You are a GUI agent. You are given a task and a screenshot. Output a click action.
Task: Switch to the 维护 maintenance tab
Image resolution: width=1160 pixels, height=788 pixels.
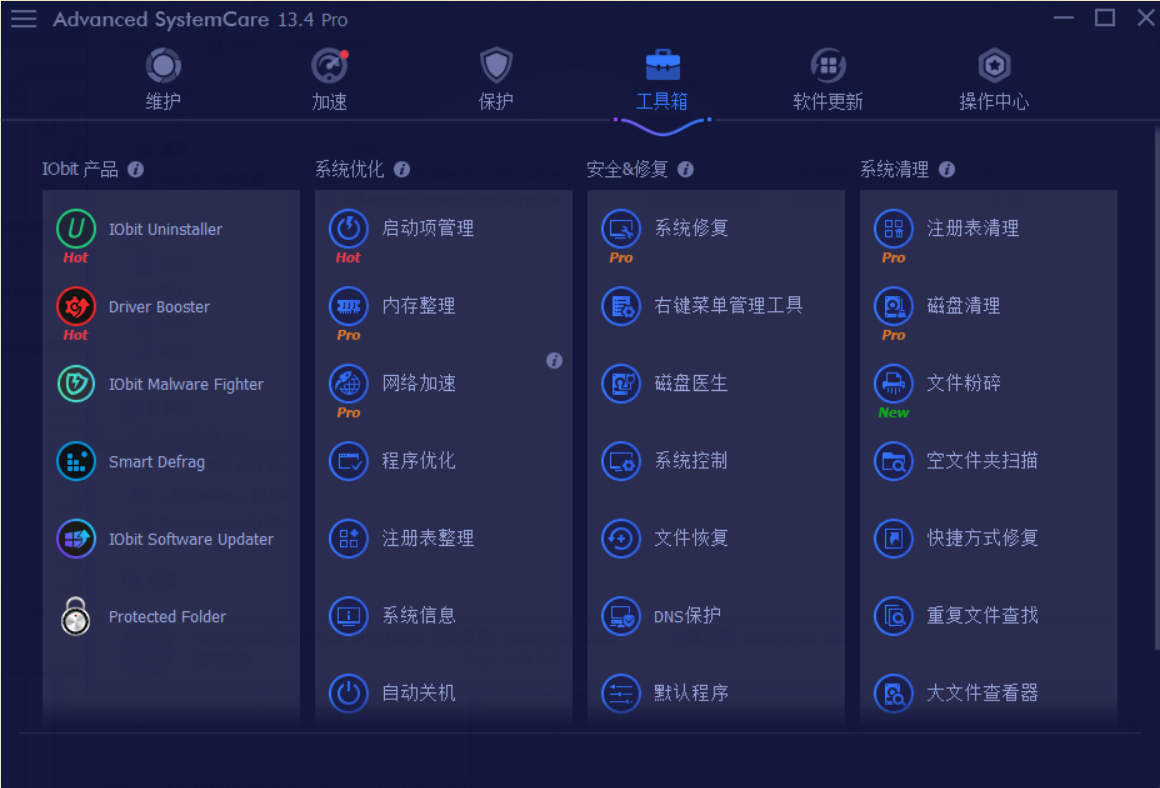162,78
